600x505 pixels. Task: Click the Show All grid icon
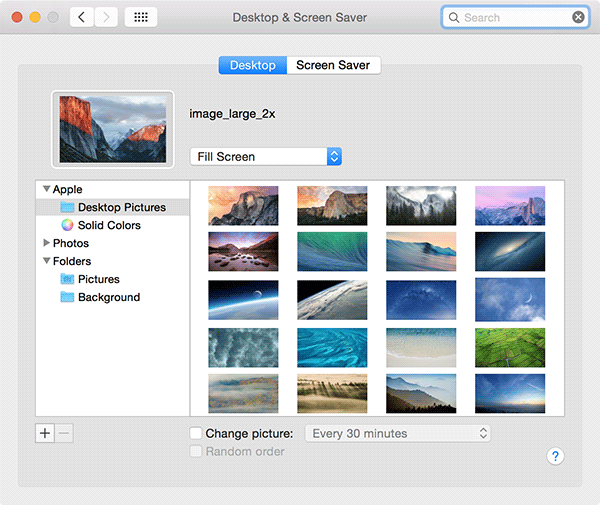tap(140, 18)
